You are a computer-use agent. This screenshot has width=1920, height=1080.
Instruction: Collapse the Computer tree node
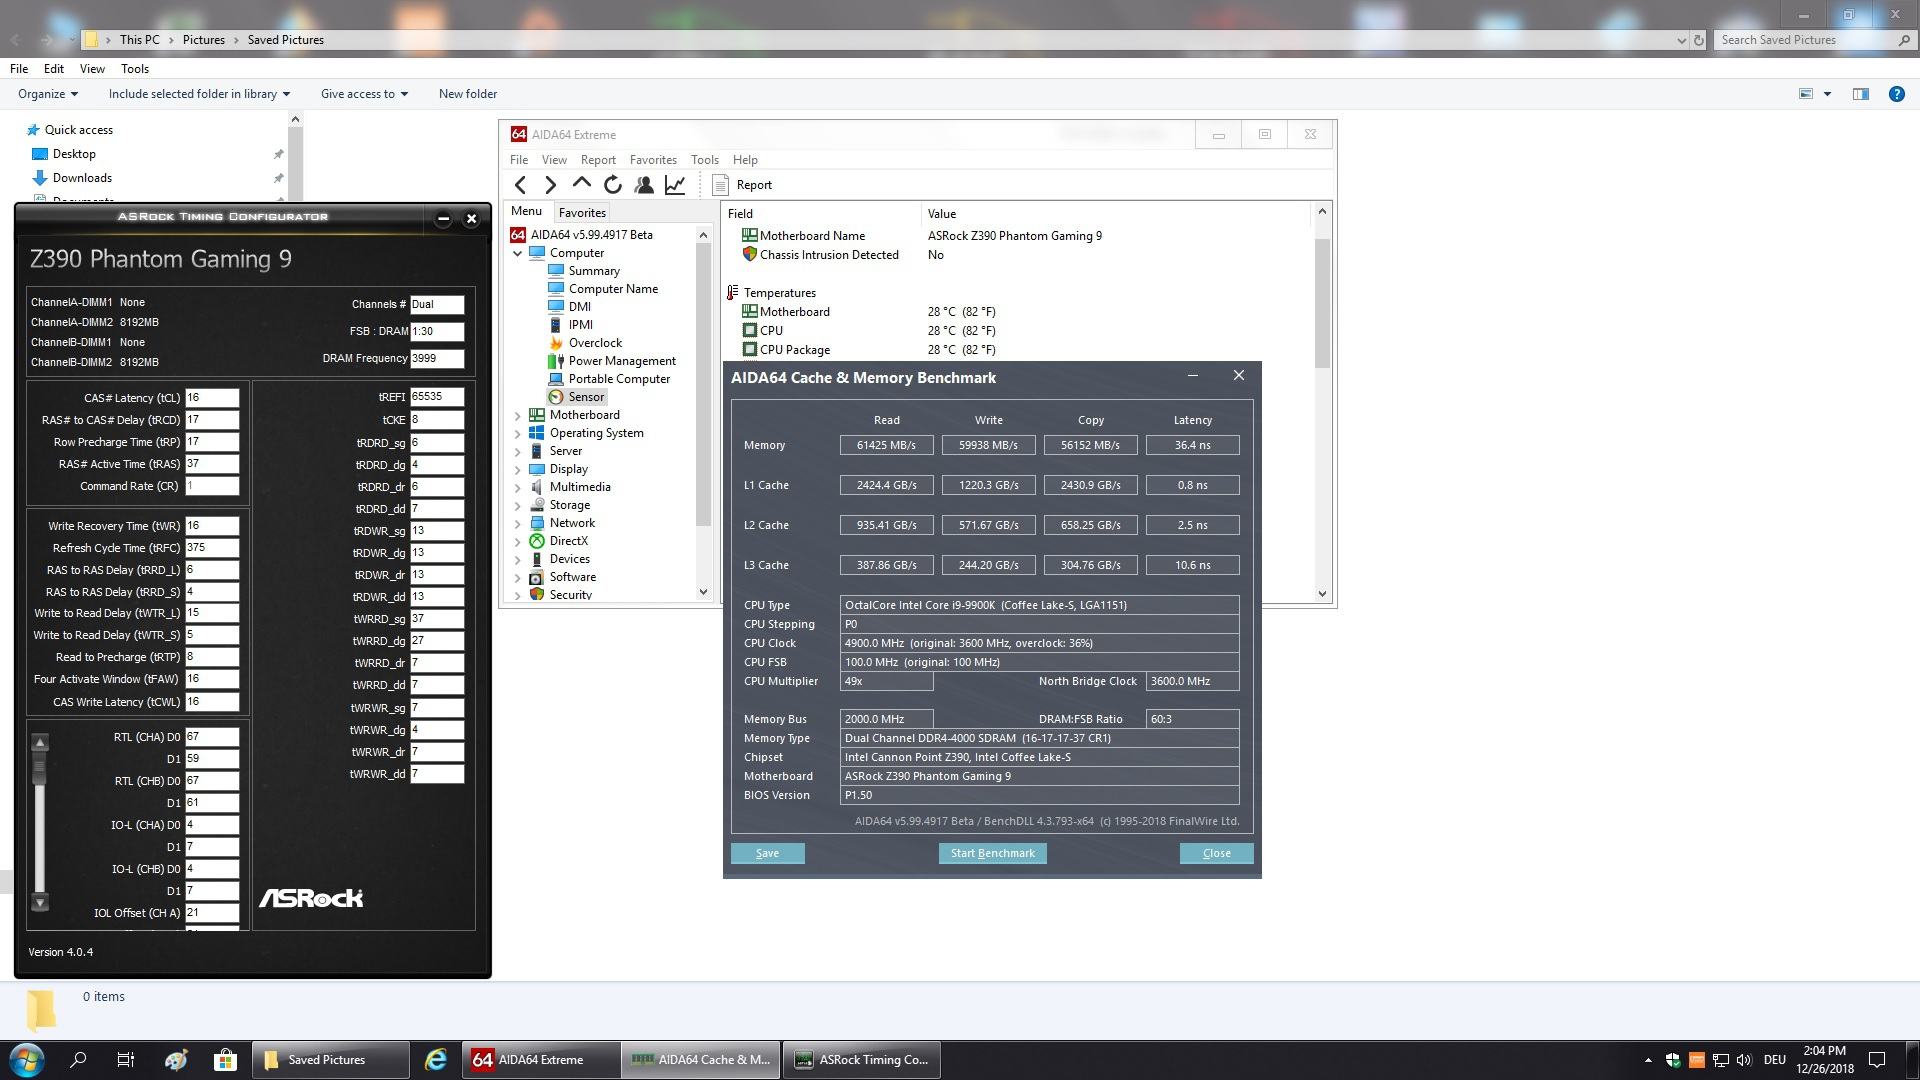pos(518,253)
